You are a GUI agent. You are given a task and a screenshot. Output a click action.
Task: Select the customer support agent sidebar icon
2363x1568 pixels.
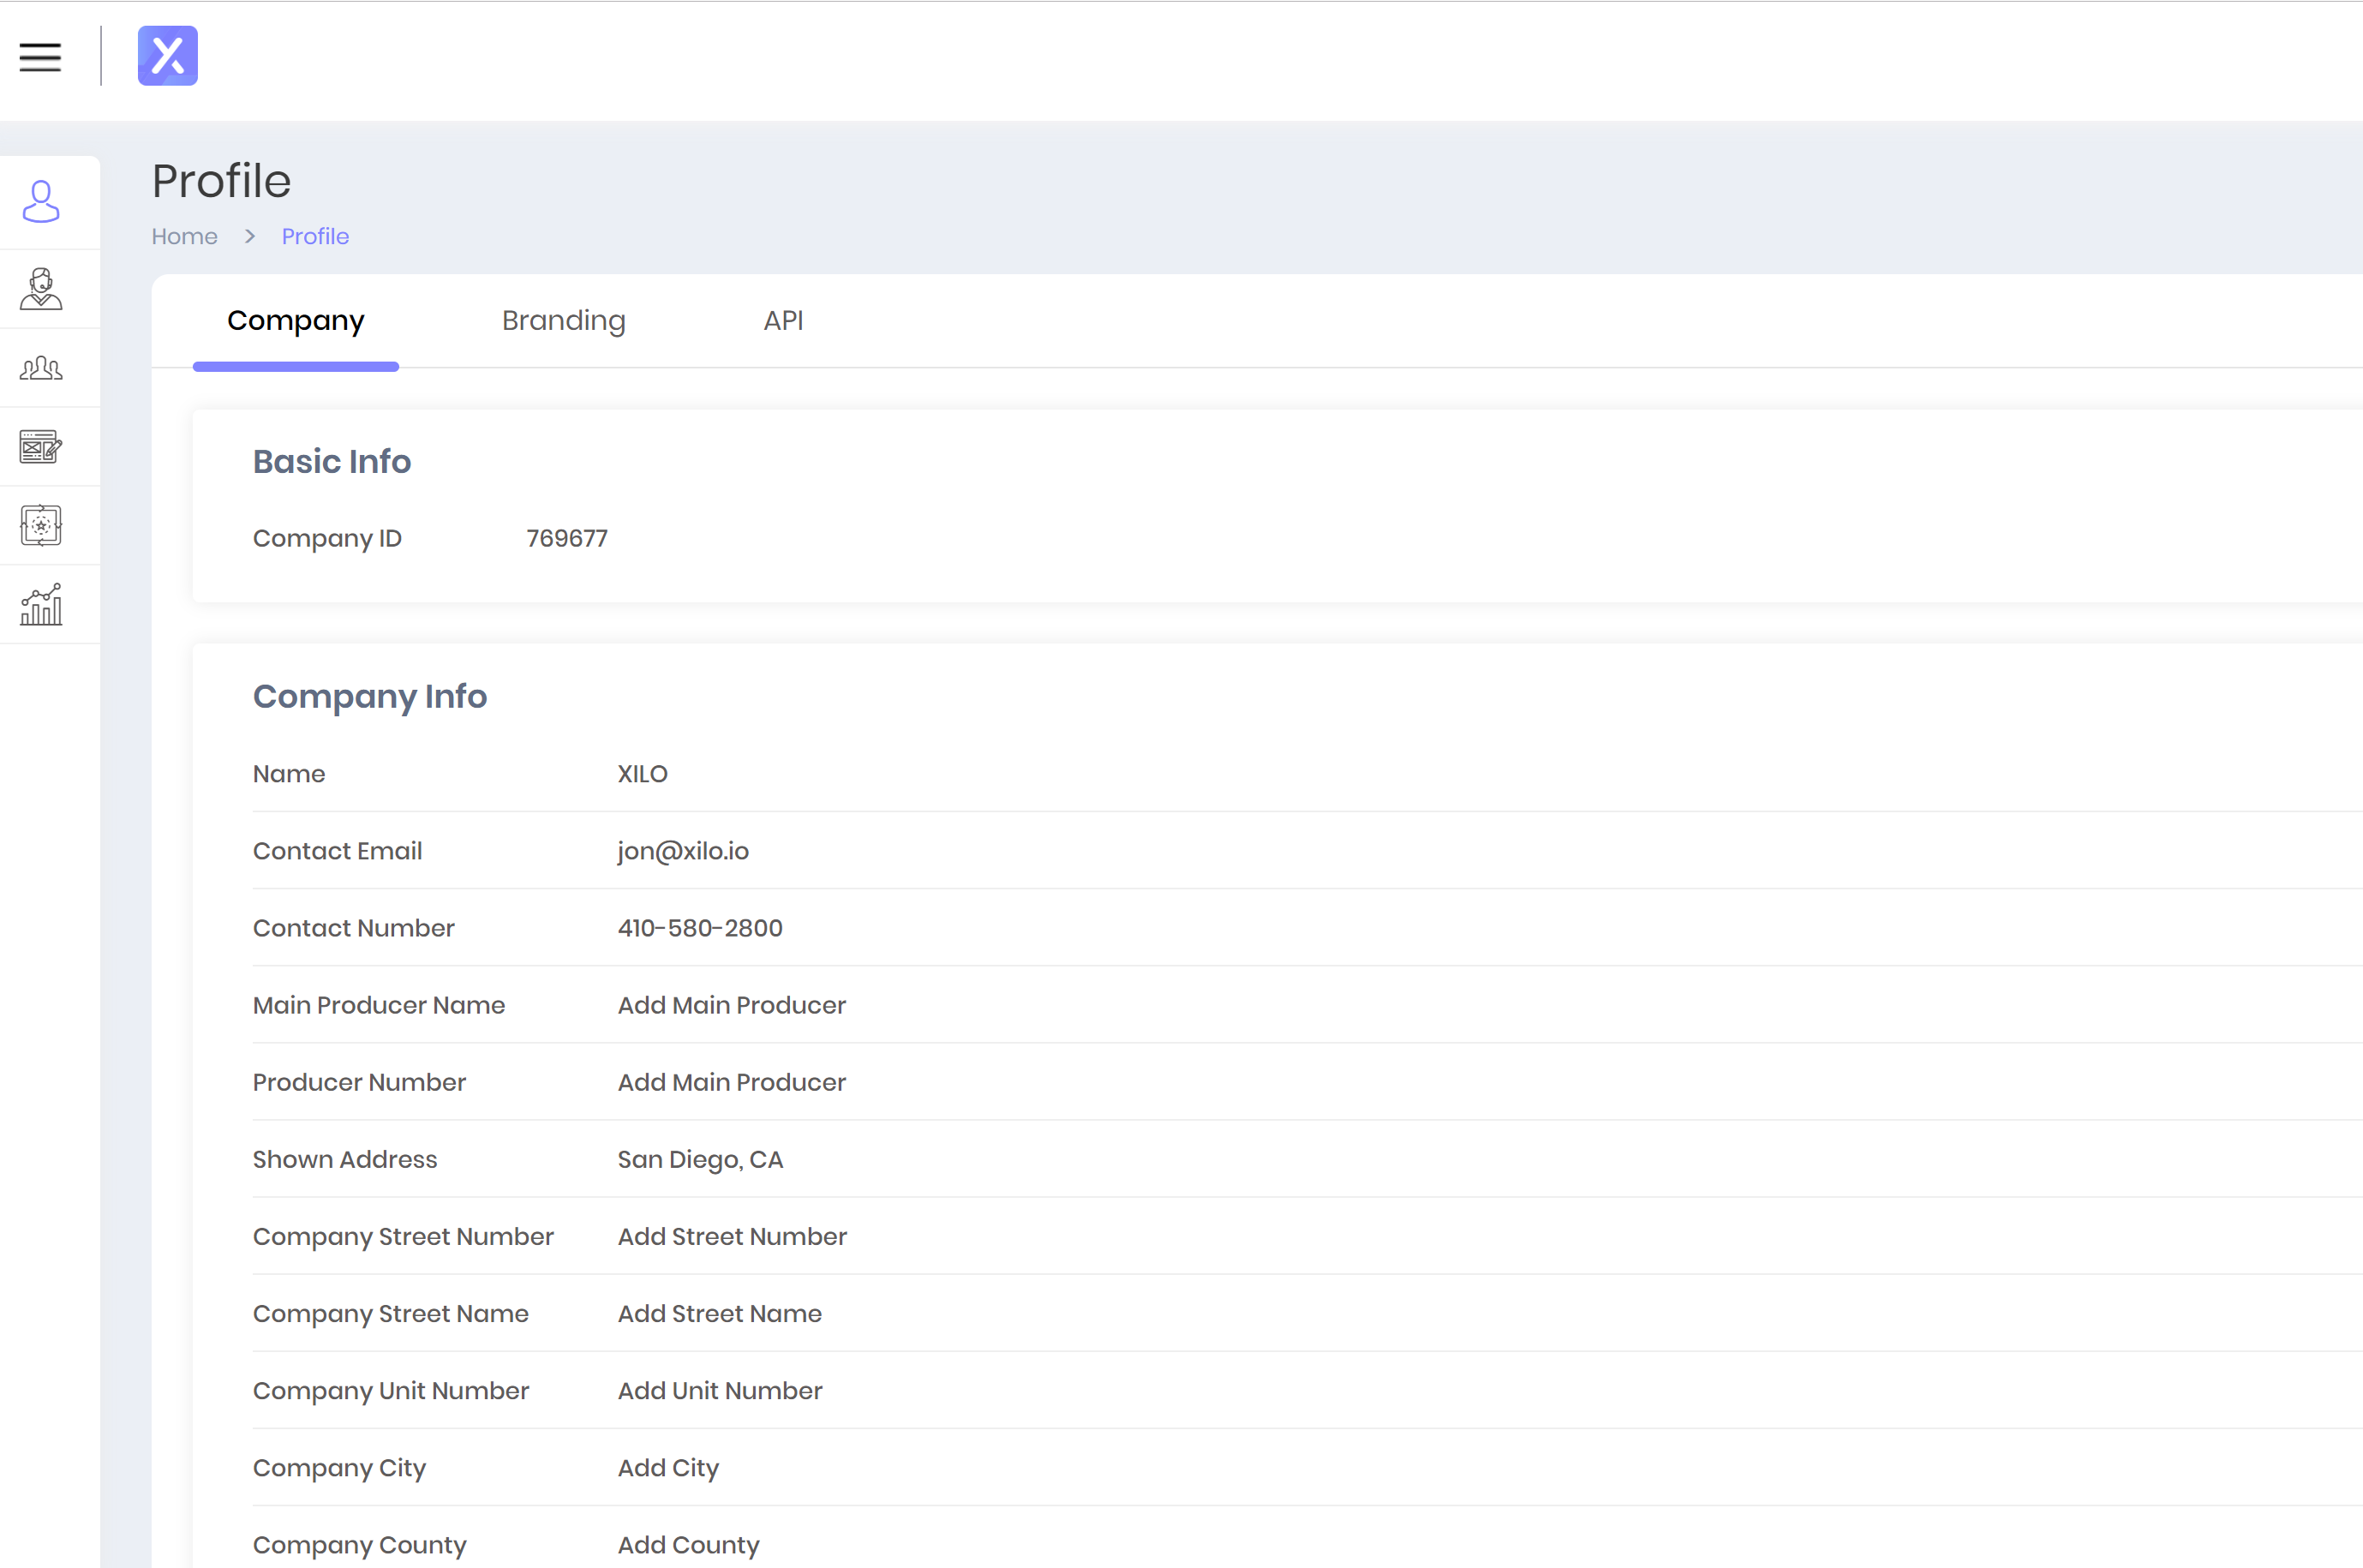[40, 289]
